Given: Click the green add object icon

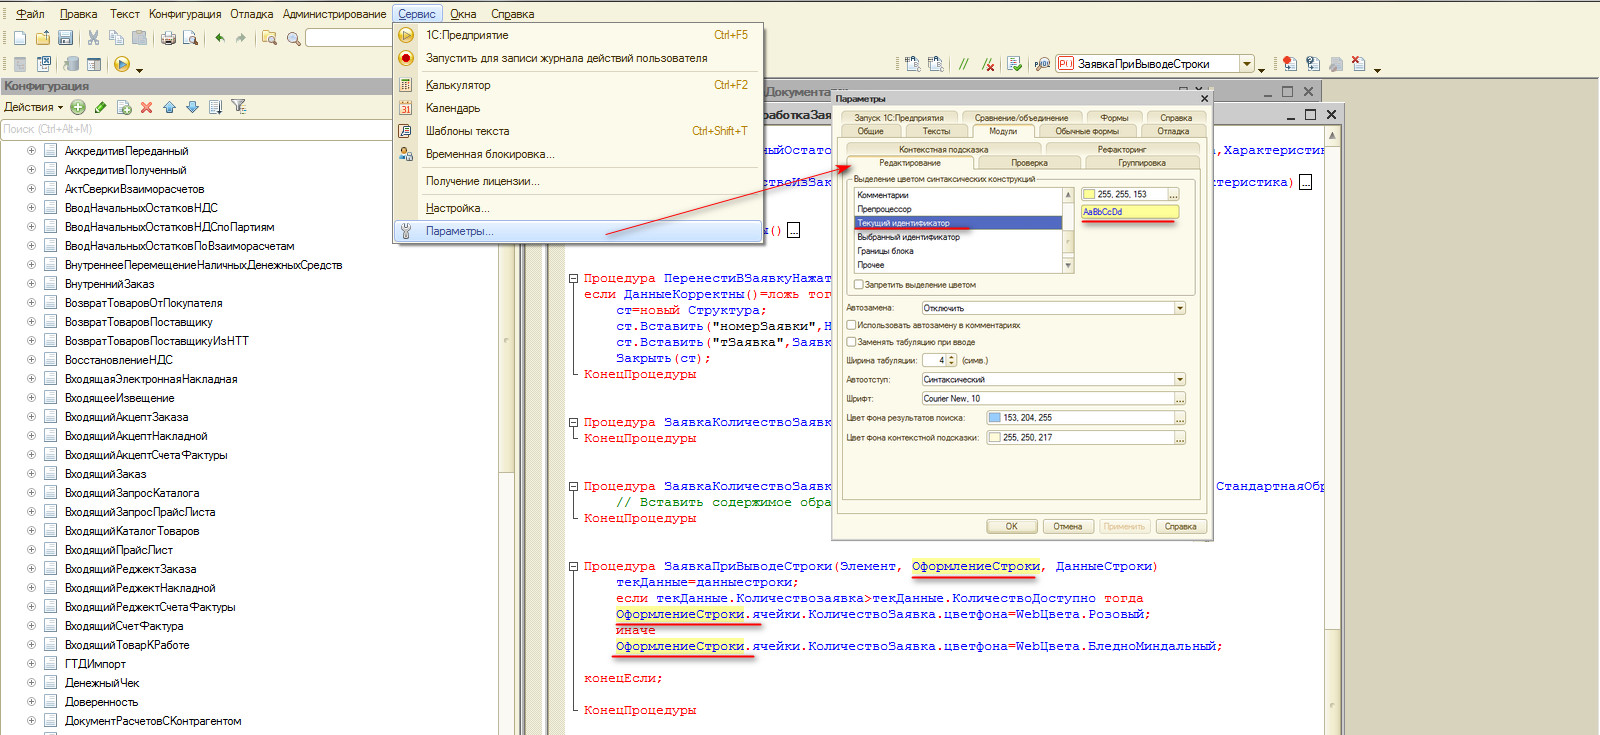Looking at the screenshot, I should point(78,107).
